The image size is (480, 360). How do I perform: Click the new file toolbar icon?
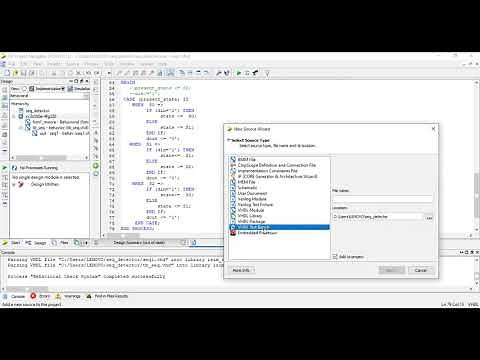pyautogui.click(x=7, y=73)
